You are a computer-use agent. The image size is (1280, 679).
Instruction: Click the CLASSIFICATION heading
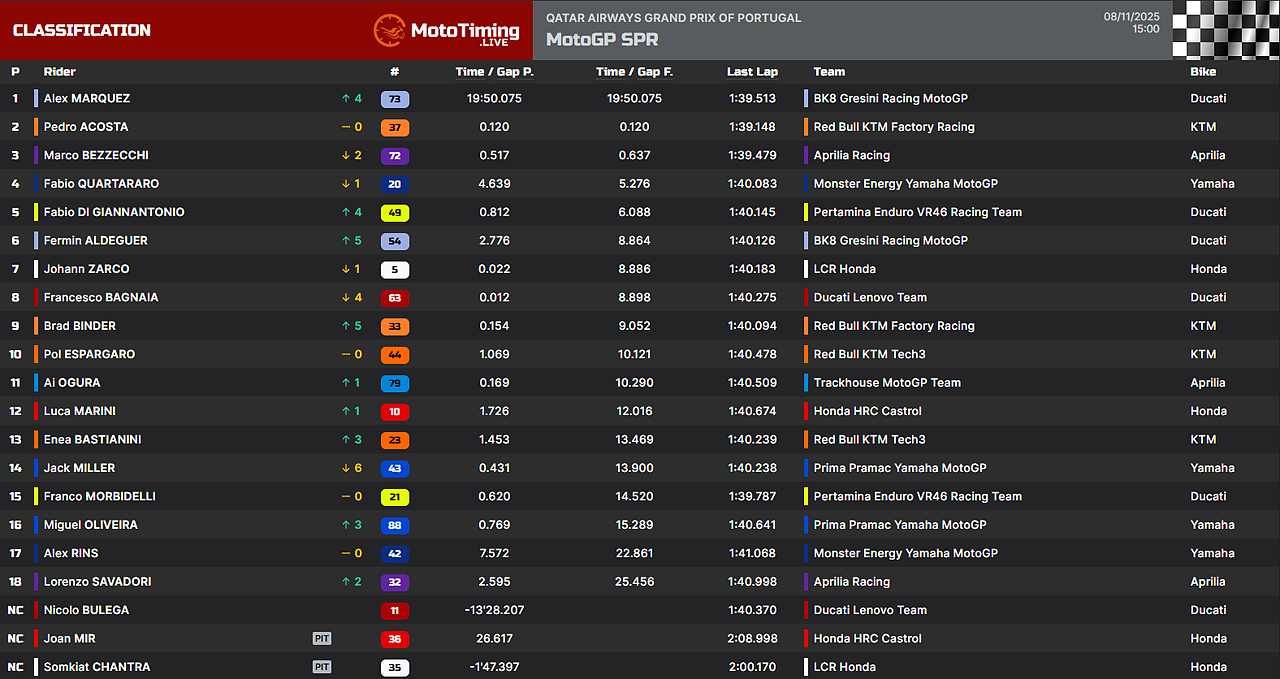(x=82, y=30)
